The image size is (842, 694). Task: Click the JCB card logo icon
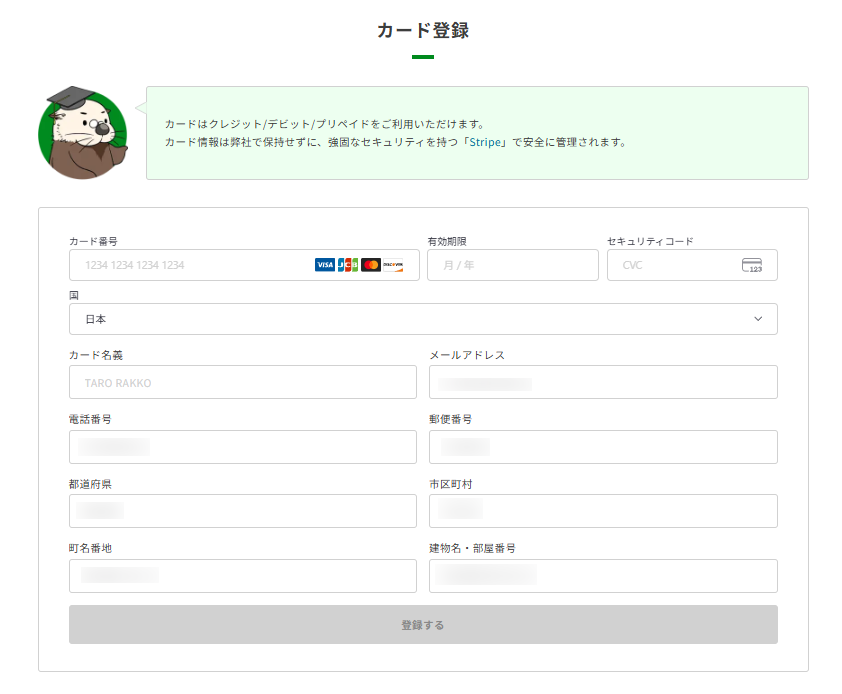(347, 265)
